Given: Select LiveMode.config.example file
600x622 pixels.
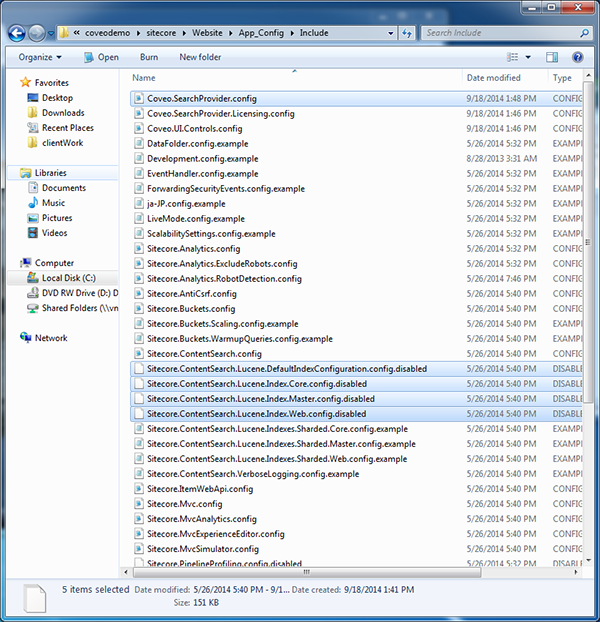Looking at the screenshot, I should [196, 219].
